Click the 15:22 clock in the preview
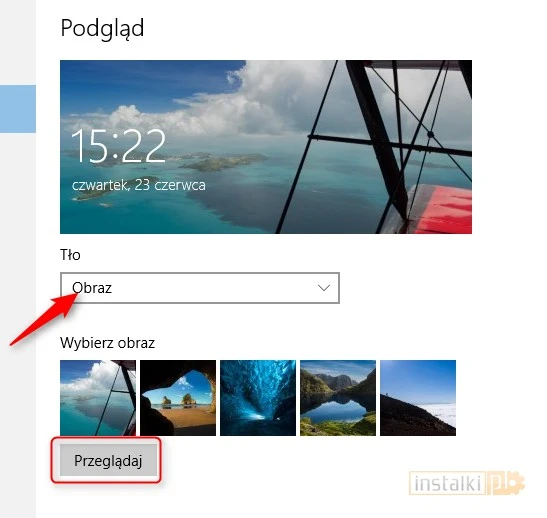The height and width of the screenshot is (518, 547). [118, 145]
